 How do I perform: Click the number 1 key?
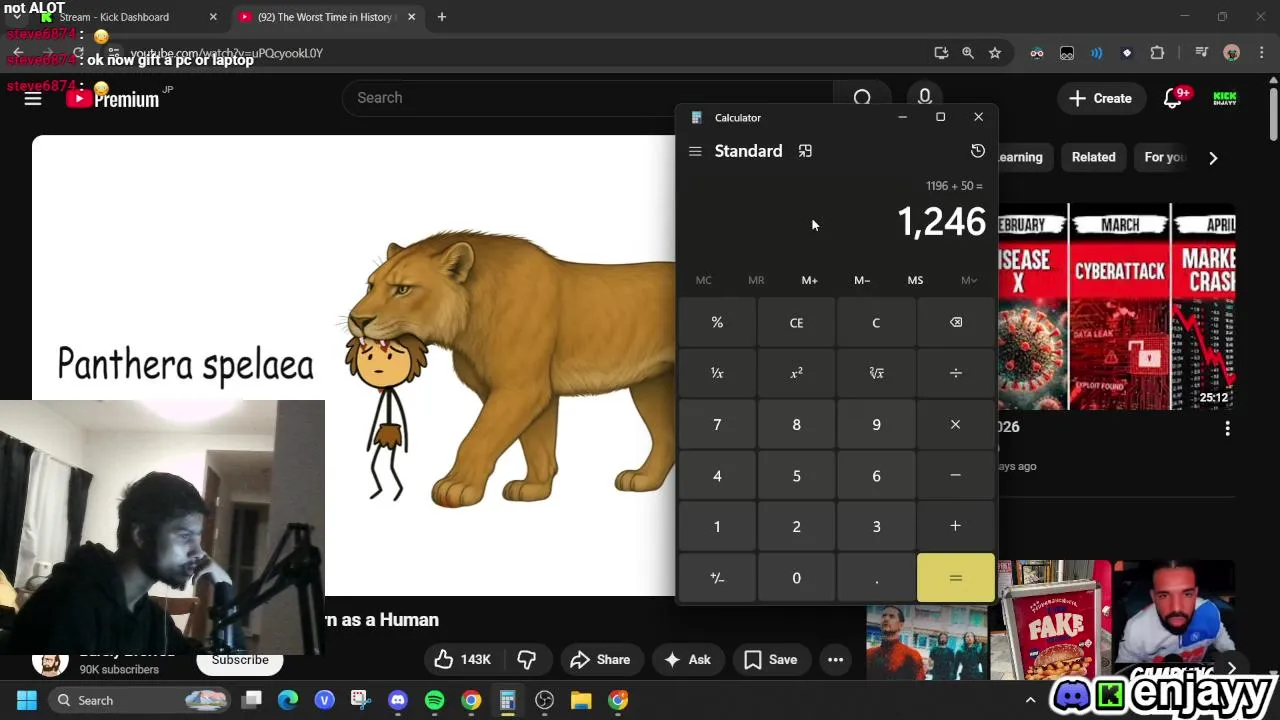pos(717,526)
